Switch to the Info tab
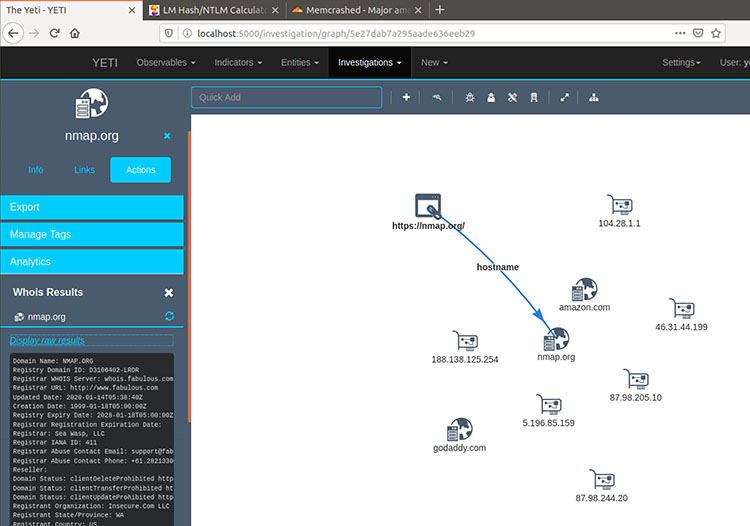The width and height of the screenshot is (750, 526). (35, 170)
